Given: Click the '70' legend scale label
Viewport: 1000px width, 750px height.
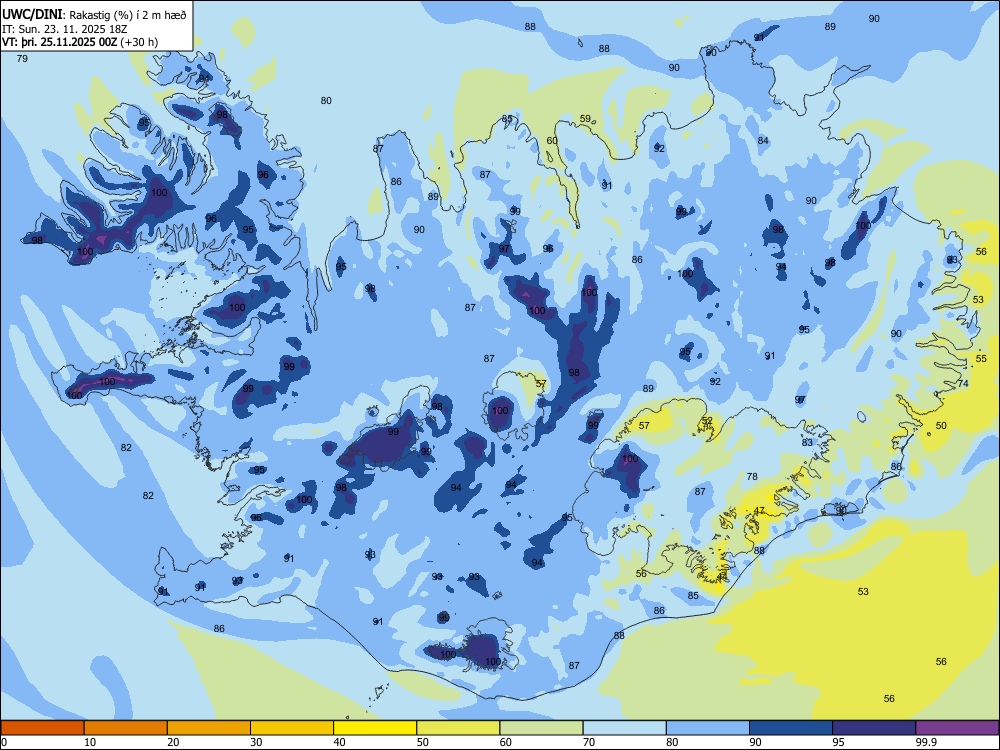Looking at the screenshot, I should click(x=589, y=742).
